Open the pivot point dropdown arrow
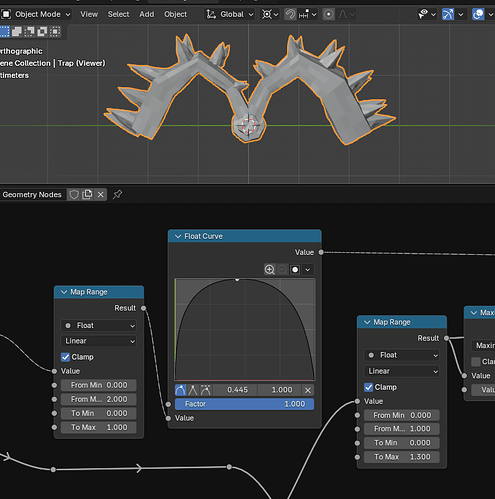 coord(276,14)
